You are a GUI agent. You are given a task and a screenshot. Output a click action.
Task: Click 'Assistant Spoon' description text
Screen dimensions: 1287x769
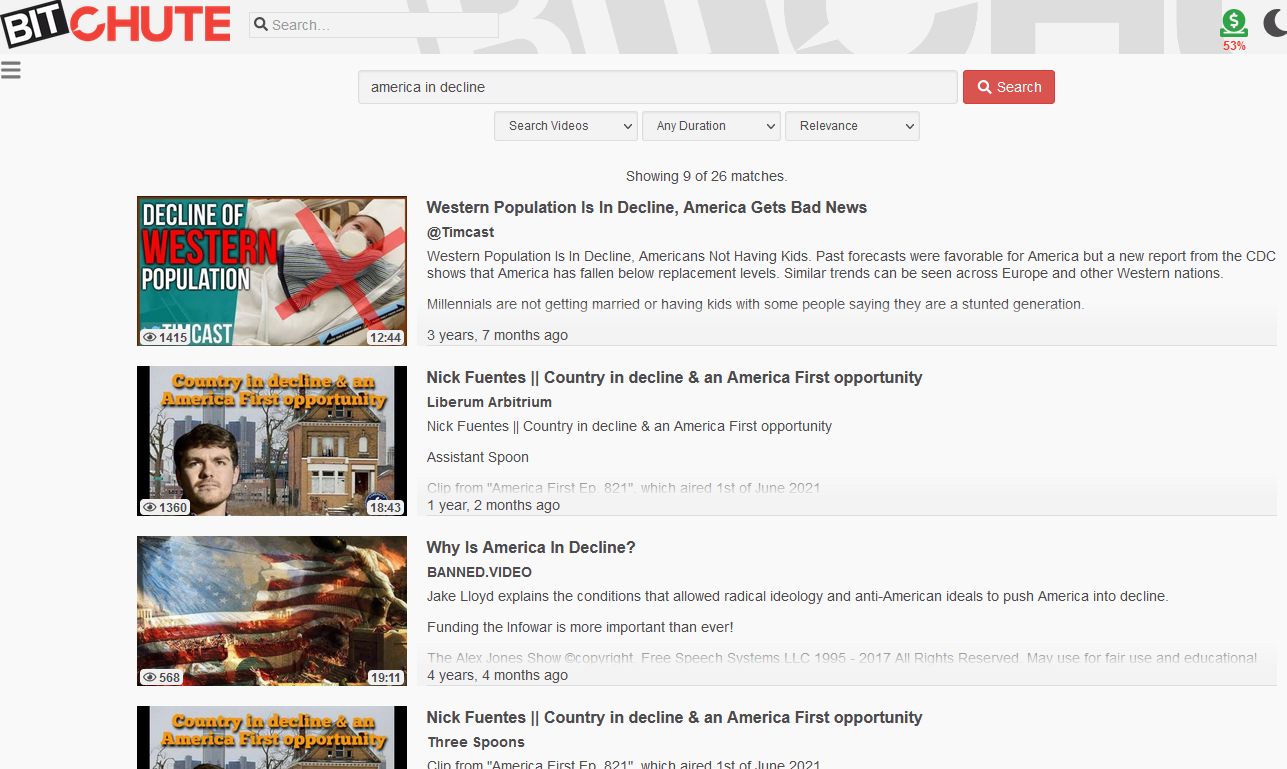click(478, 457)
